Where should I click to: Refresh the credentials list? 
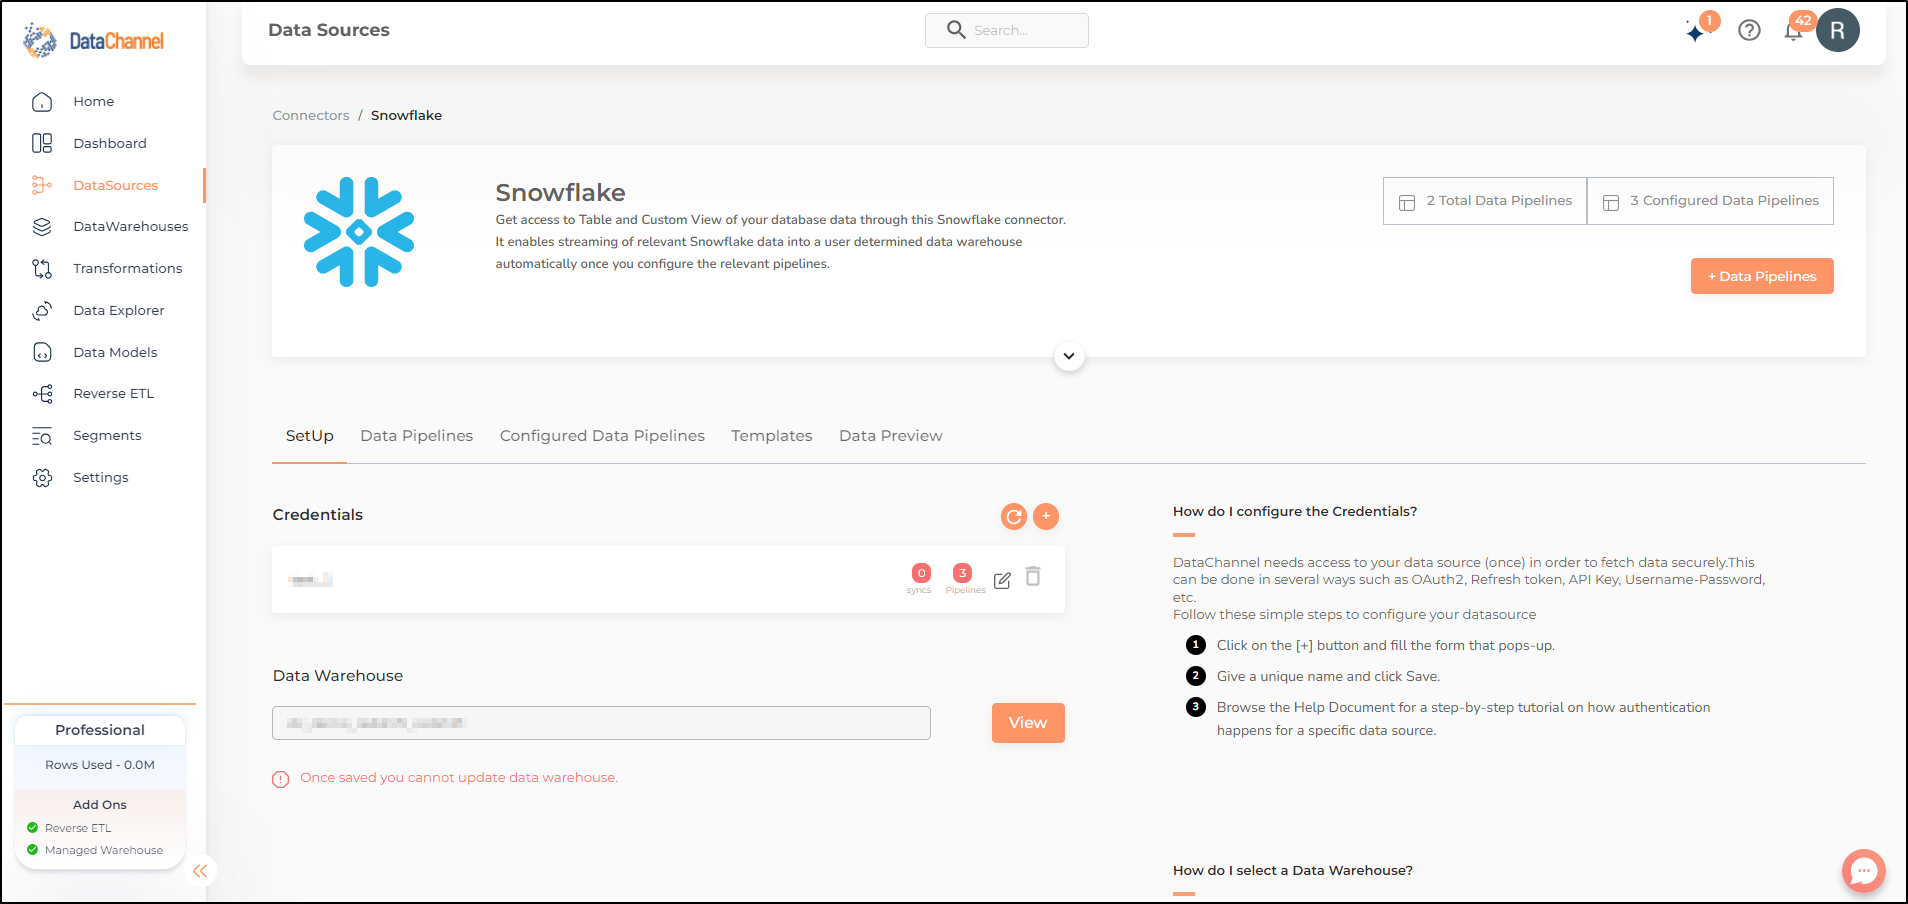pyautogui.click(x=1014, y=516)
